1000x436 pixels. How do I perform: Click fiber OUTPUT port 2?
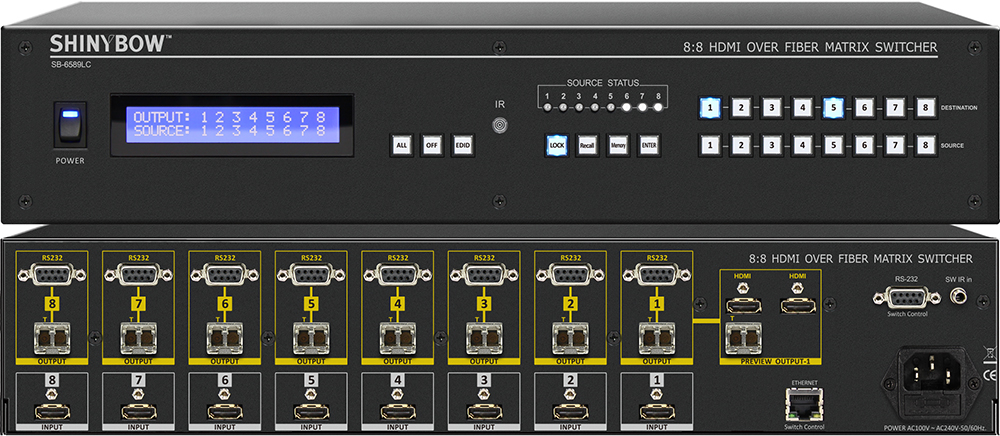pyautogui.click(x=570, y=337)
